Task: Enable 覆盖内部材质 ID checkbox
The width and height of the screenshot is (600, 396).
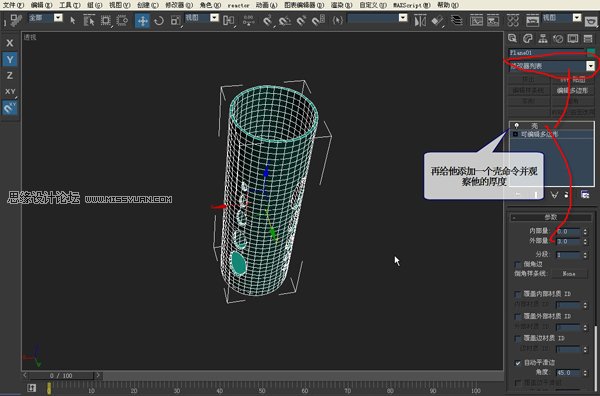Action: [518, 294]
